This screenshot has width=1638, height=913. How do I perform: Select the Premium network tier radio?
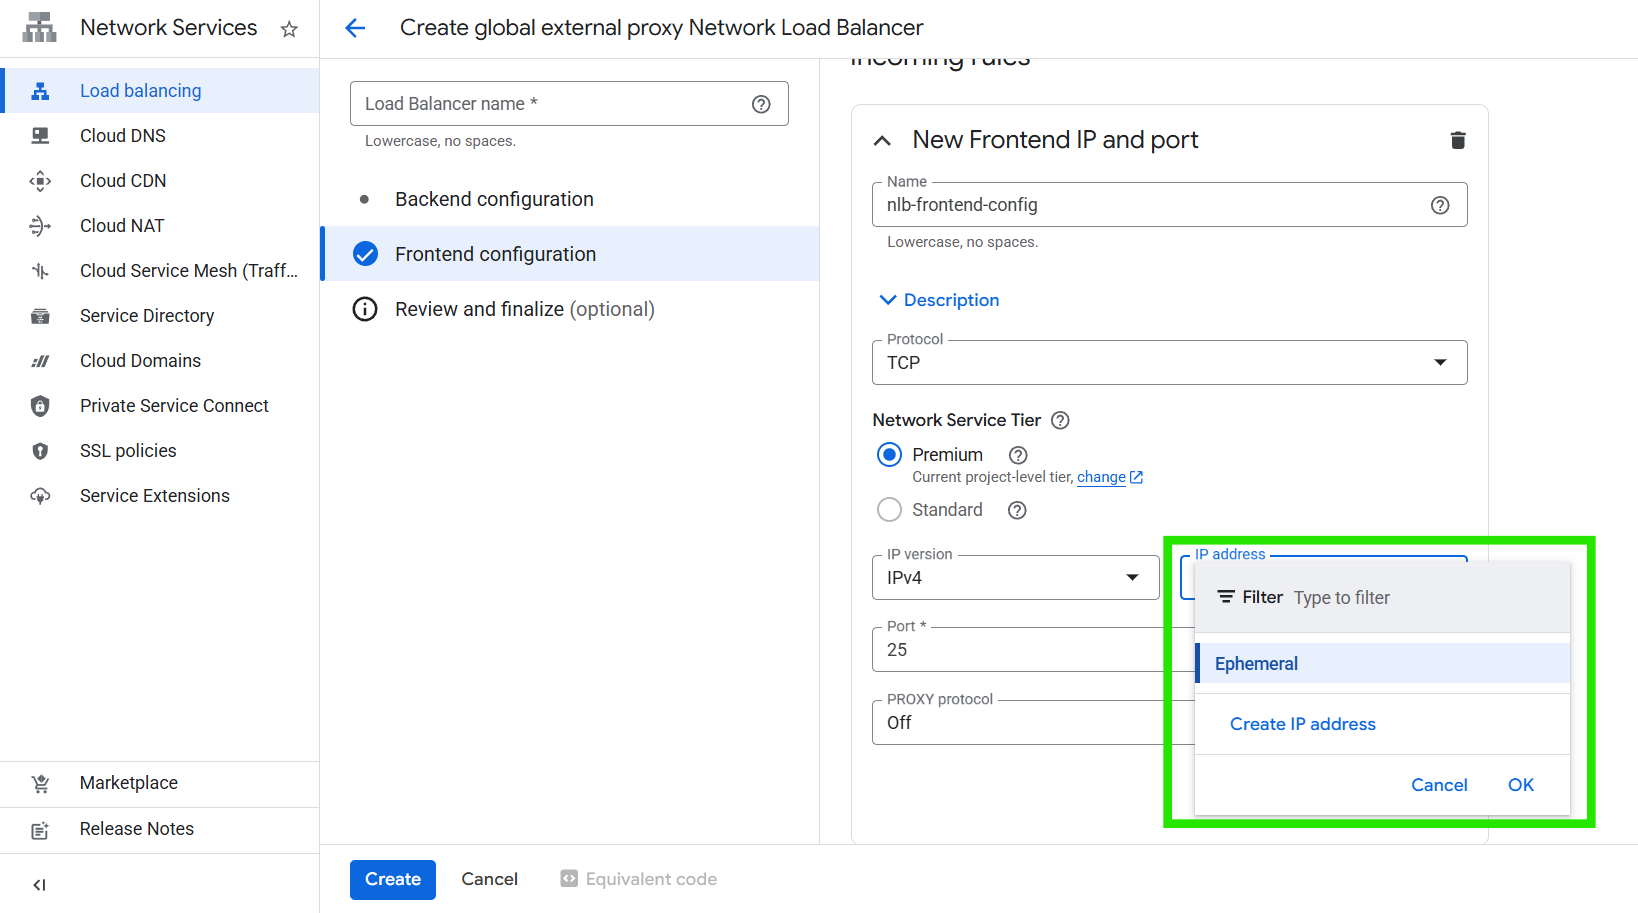(x=889, y=455)
